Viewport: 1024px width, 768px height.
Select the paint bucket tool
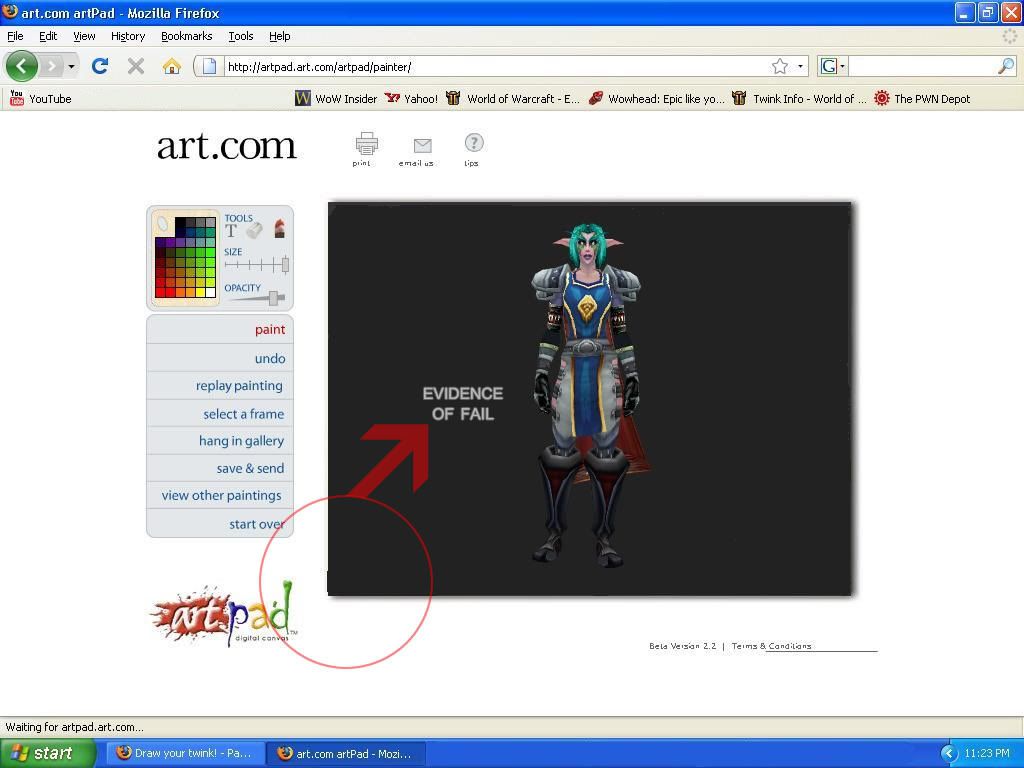pyautogui.click(x=255, y=231)
